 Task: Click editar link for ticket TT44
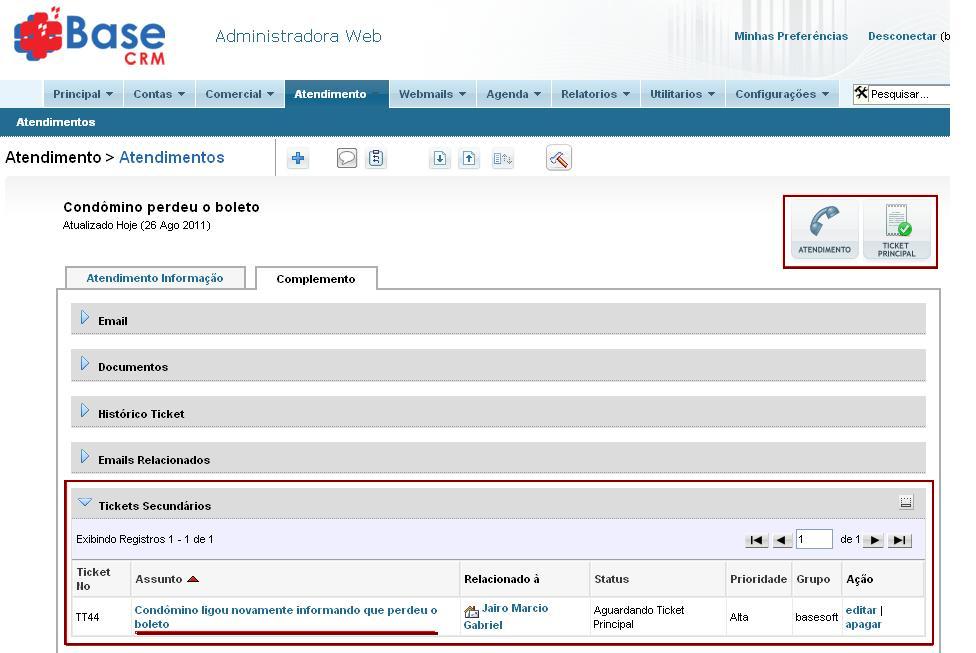point(860,610)
